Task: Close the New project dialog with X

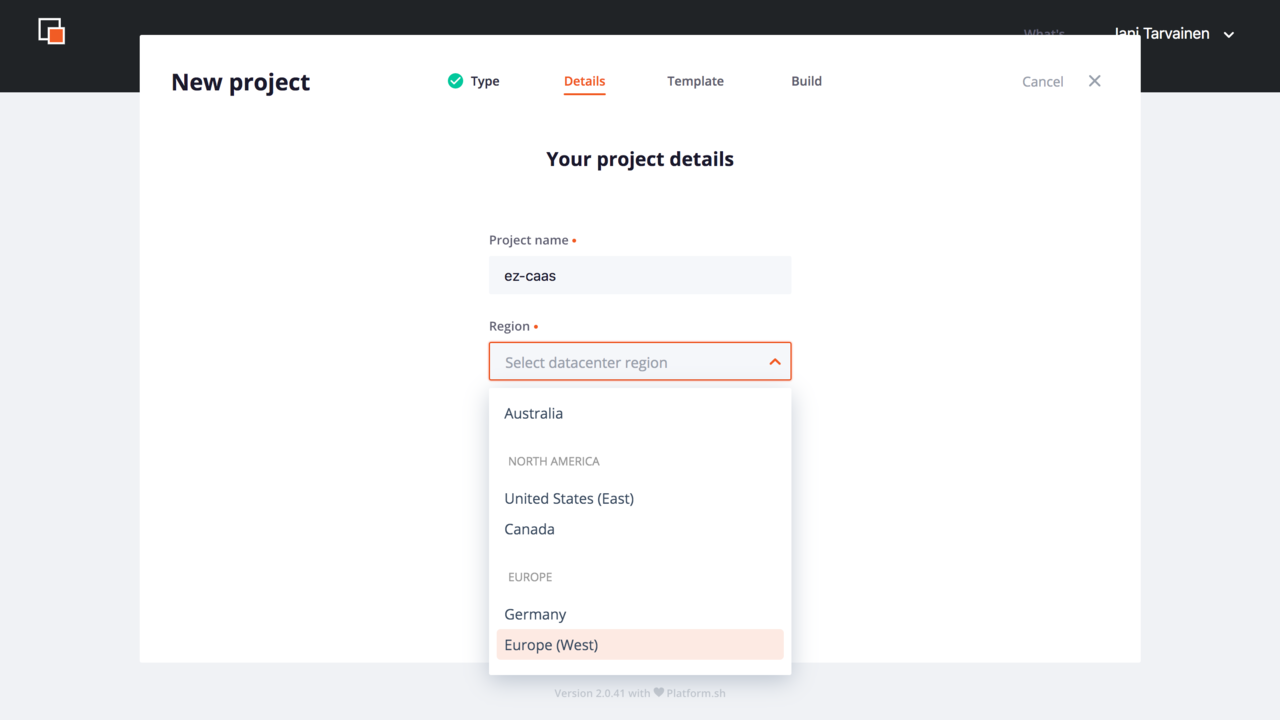Action: click(x=1094, y=81)
